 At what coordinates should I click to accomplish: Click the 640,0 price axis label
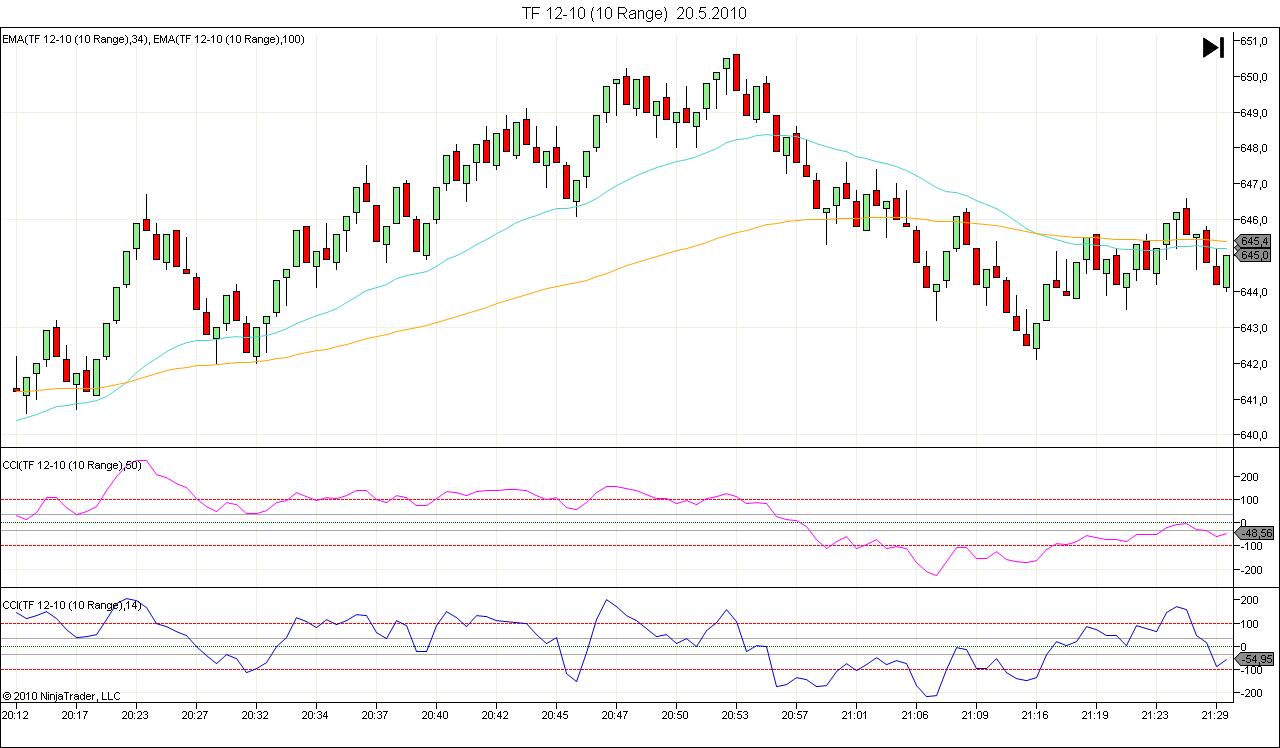(1255, 435)
